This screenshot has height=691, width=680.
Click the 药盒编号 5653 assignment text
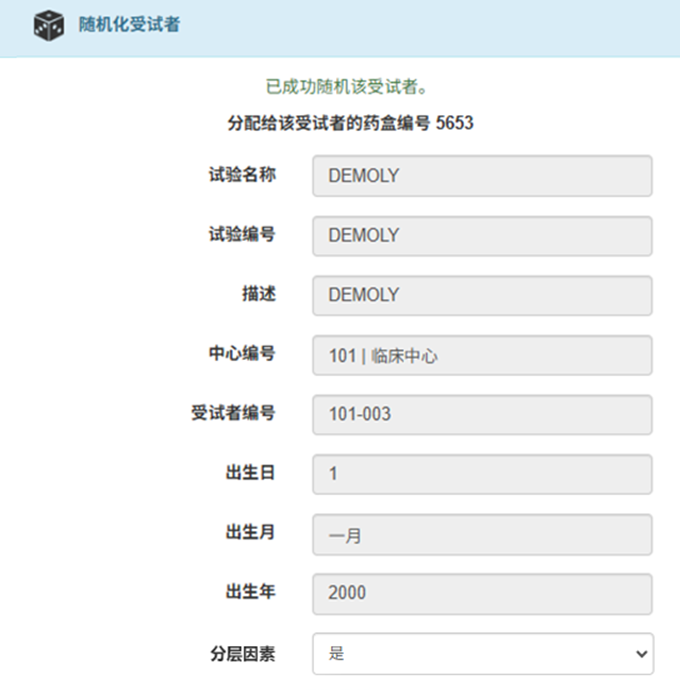350,123
